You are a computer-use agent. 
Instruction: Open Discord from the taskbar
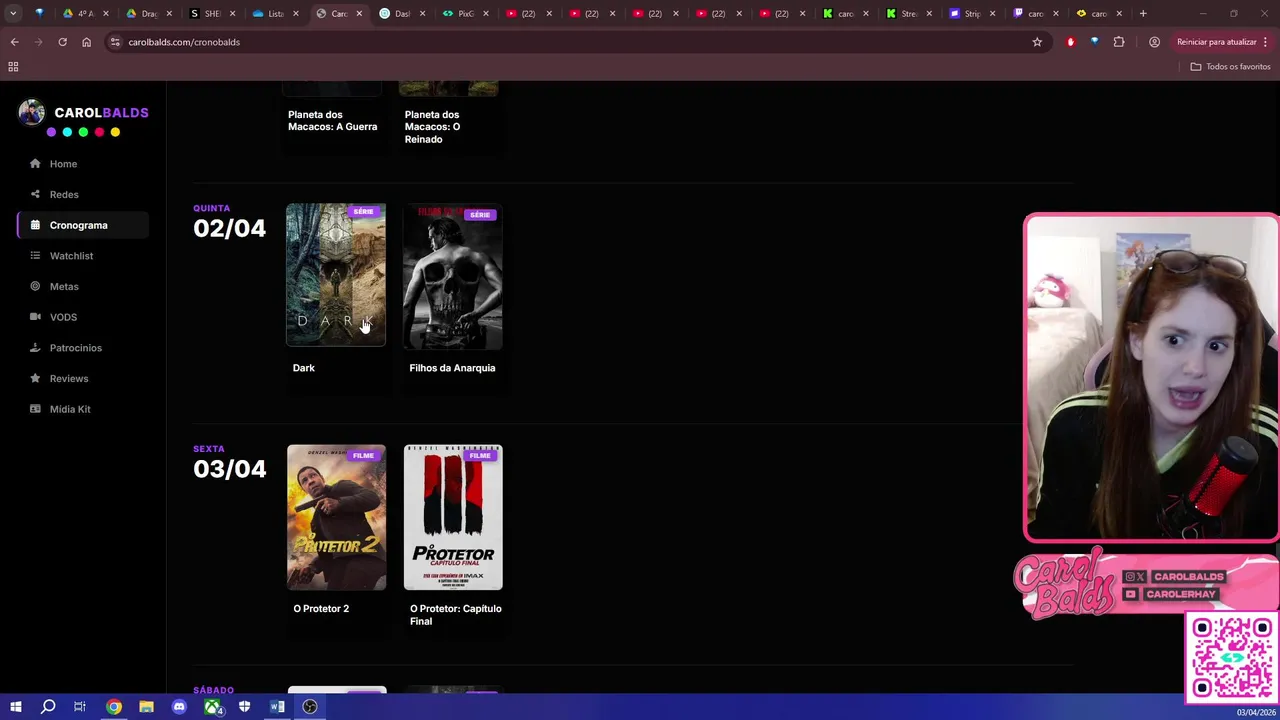(179, 707)
